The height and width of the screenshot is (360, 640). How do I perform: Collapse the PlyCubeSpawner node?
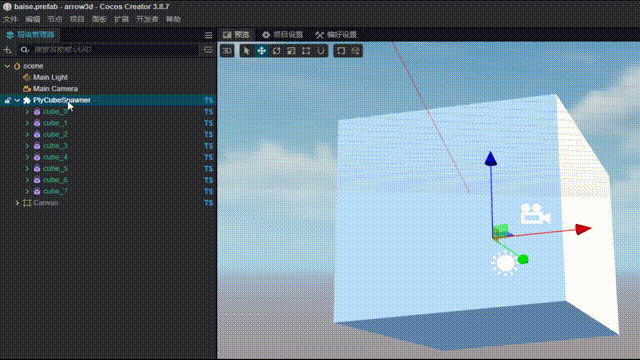pyautogui.click(x=17, y=100)
